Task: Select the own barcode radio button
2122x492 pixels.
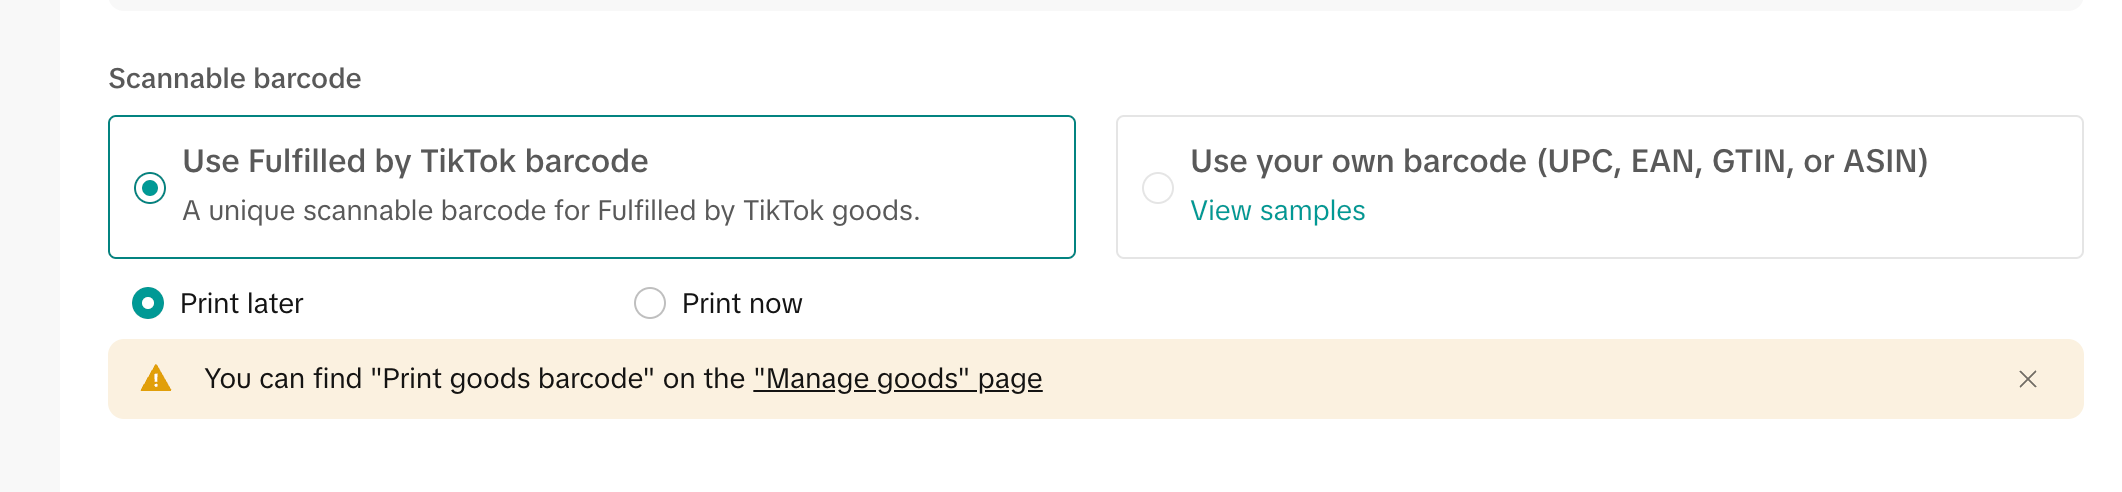Action: click(1157, 188)
